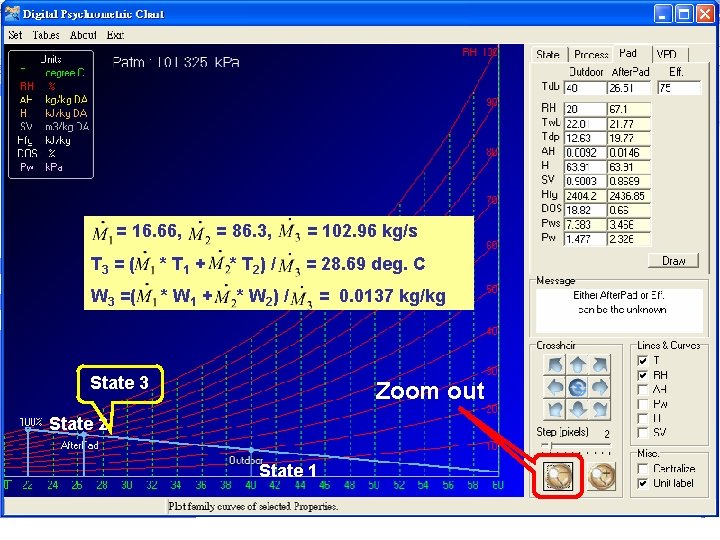Enable the SV lines checkbox
This screenshot has width=720, height=540.
[643, 433]
